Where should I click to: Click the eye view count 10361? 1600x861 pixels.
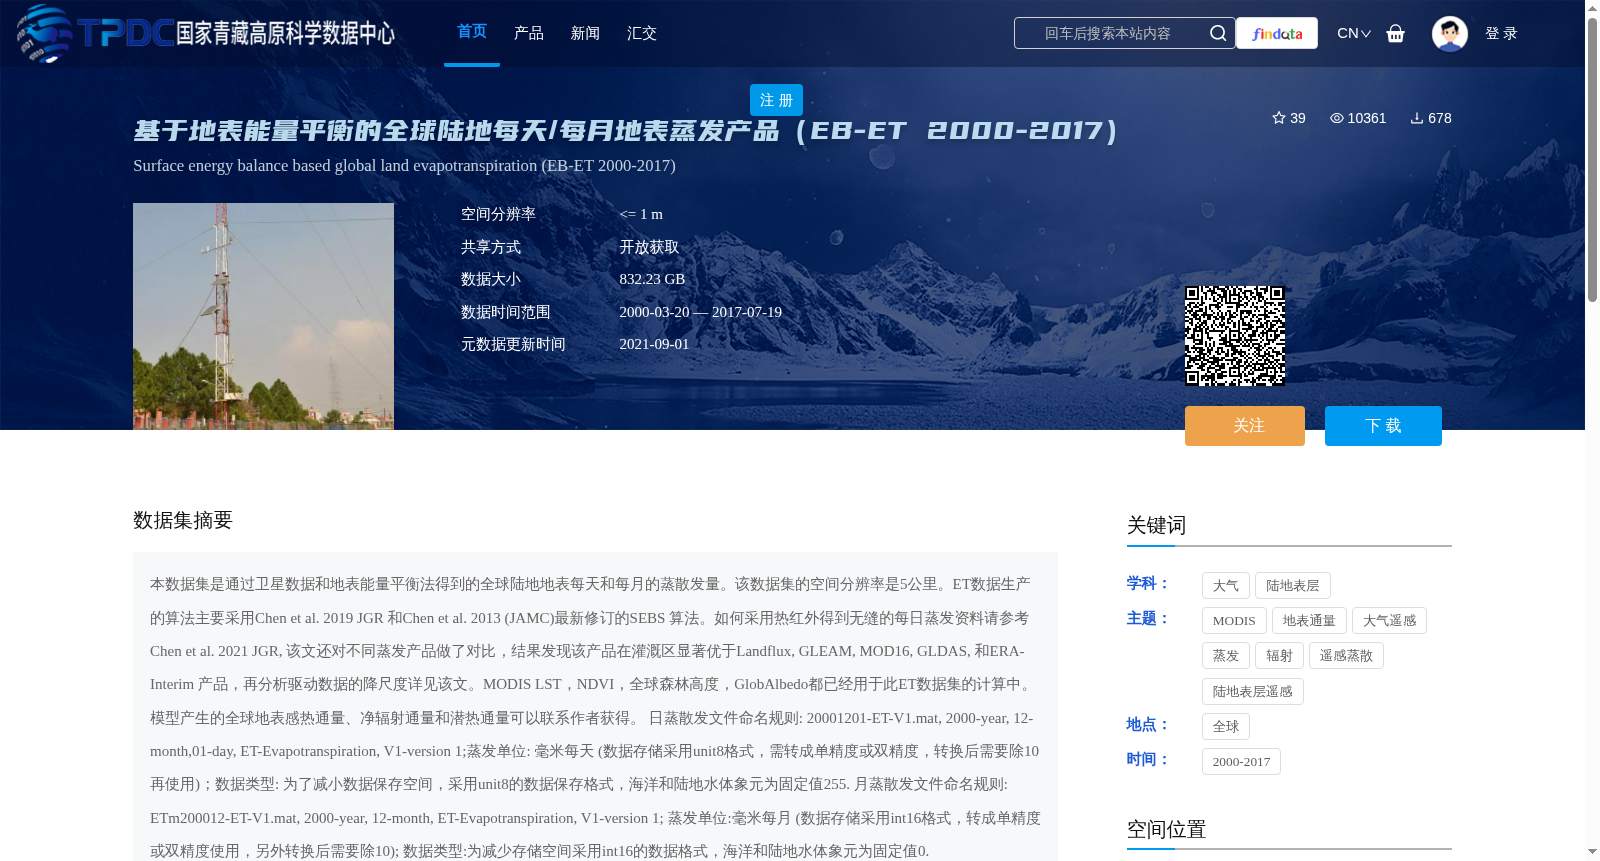tap(1358, 118)
